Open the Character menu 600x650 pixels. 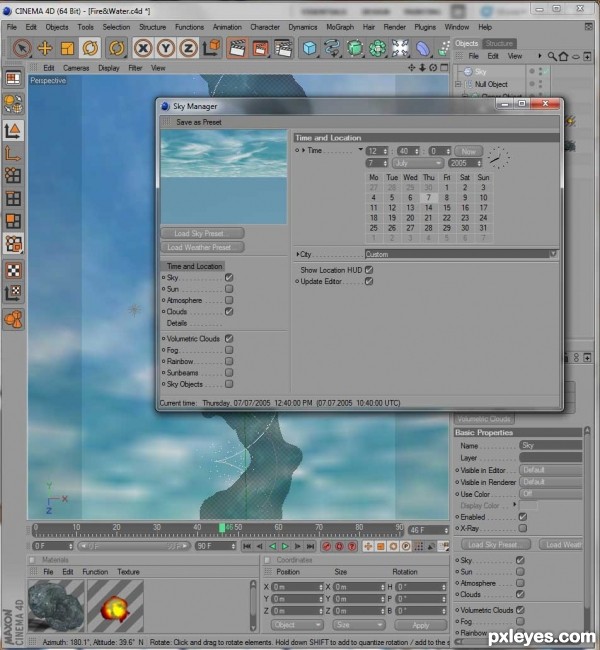(265, 27)
